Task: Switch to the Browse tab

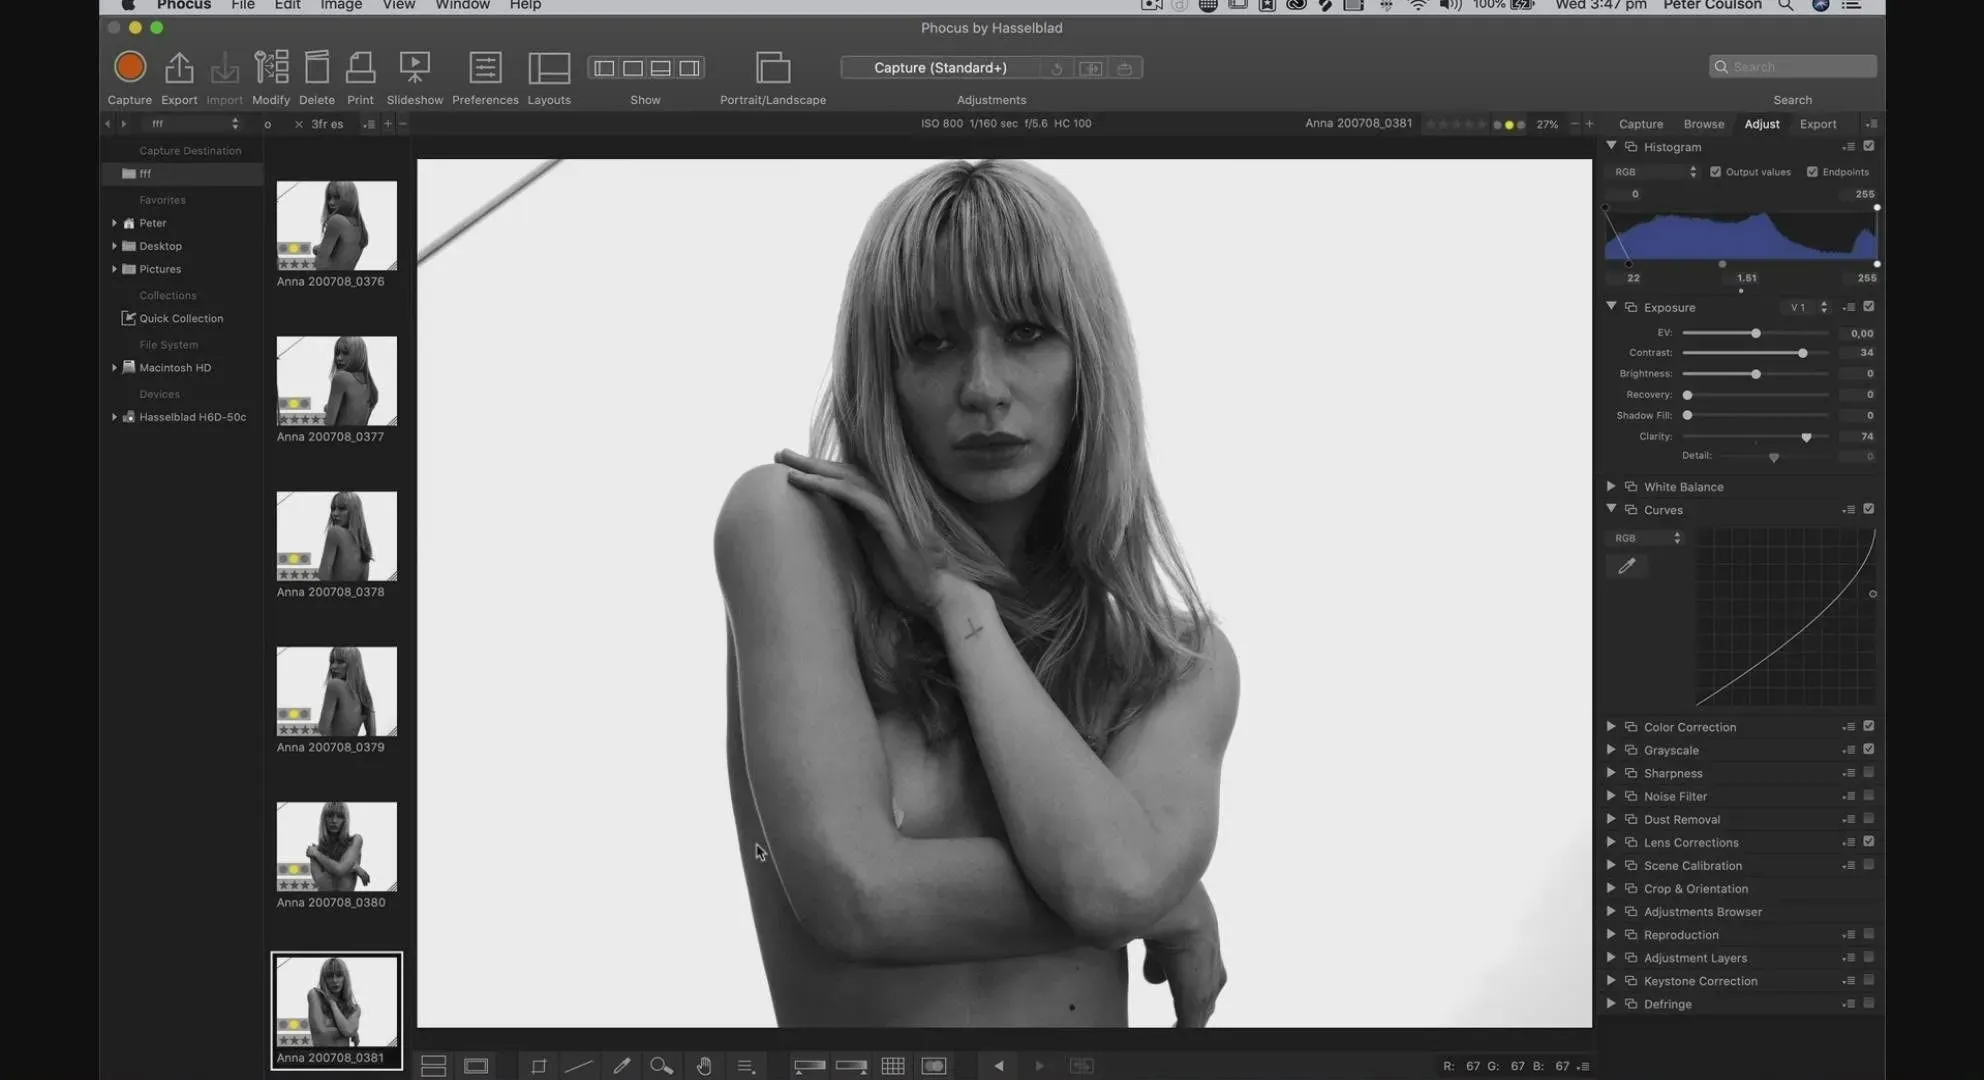Action: pos(1703,124)
